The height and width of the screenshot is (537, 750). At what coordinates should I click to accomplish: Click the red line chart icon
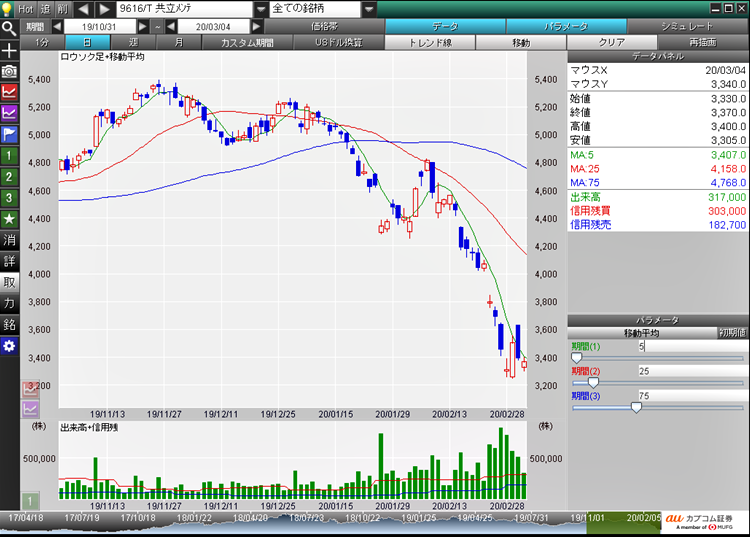[9, 91]
